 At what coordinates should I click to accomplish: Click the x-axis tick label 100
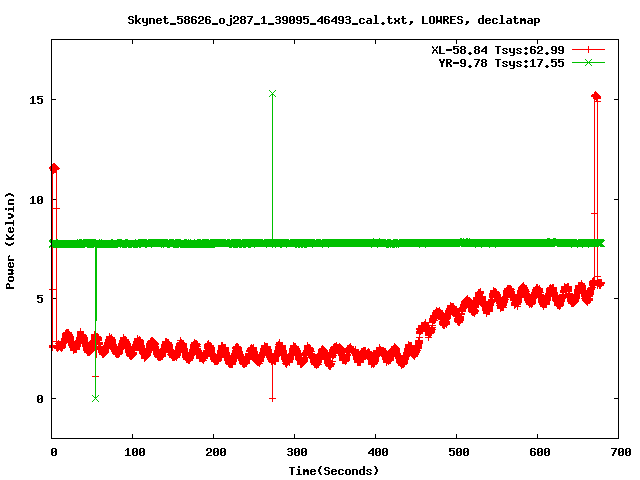pyautogui.click(x=135, y=452)
